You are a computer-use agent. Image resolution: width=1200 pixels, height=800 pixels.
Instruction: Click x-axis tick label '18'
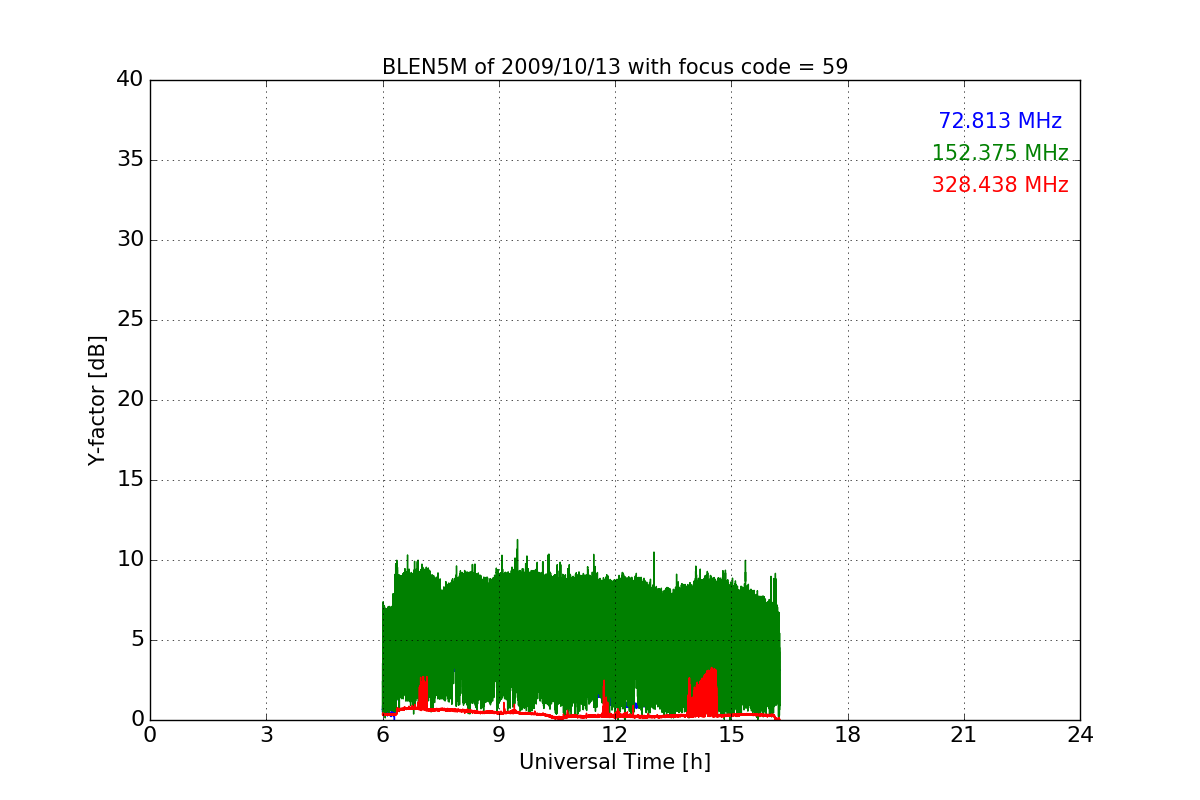coord(848,735)
